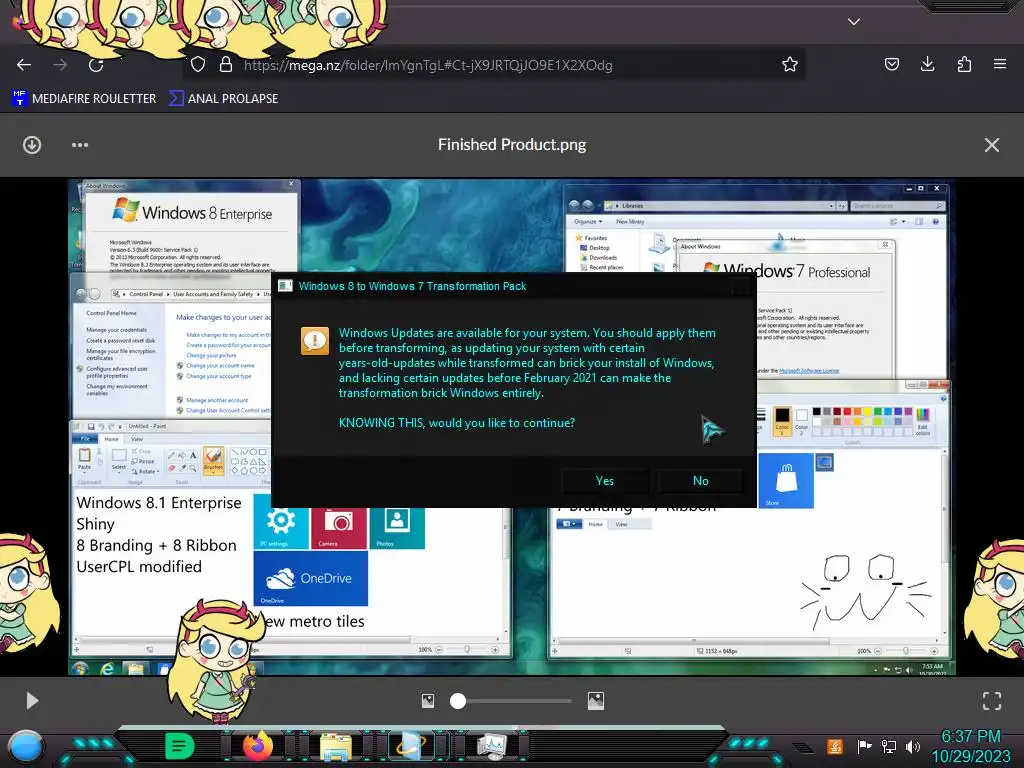Click the zoom in large image icon
This screenshot has height=768, width=1024.
click(596, 701)
